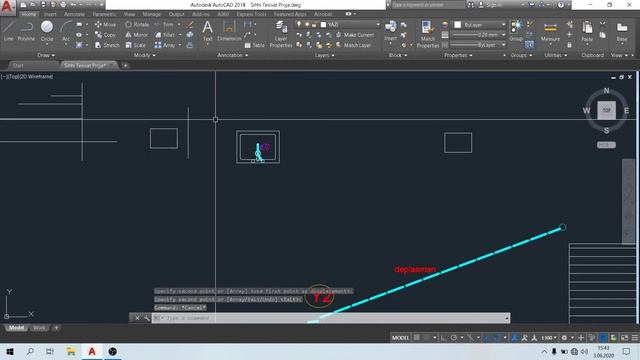Open the layer name dropdown
Screen dimensions: 640x360
coord(378,24)
